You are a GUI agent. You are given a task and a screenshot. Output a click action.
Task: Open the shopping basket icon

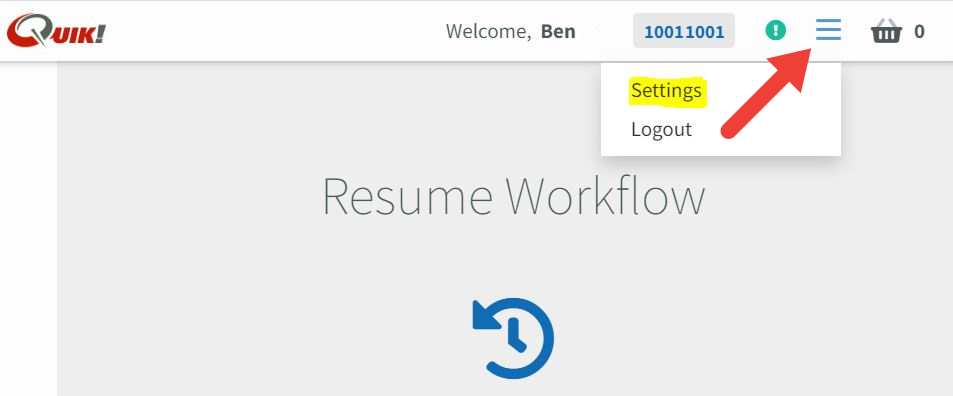pyautogui.click(x=887, y=30)
